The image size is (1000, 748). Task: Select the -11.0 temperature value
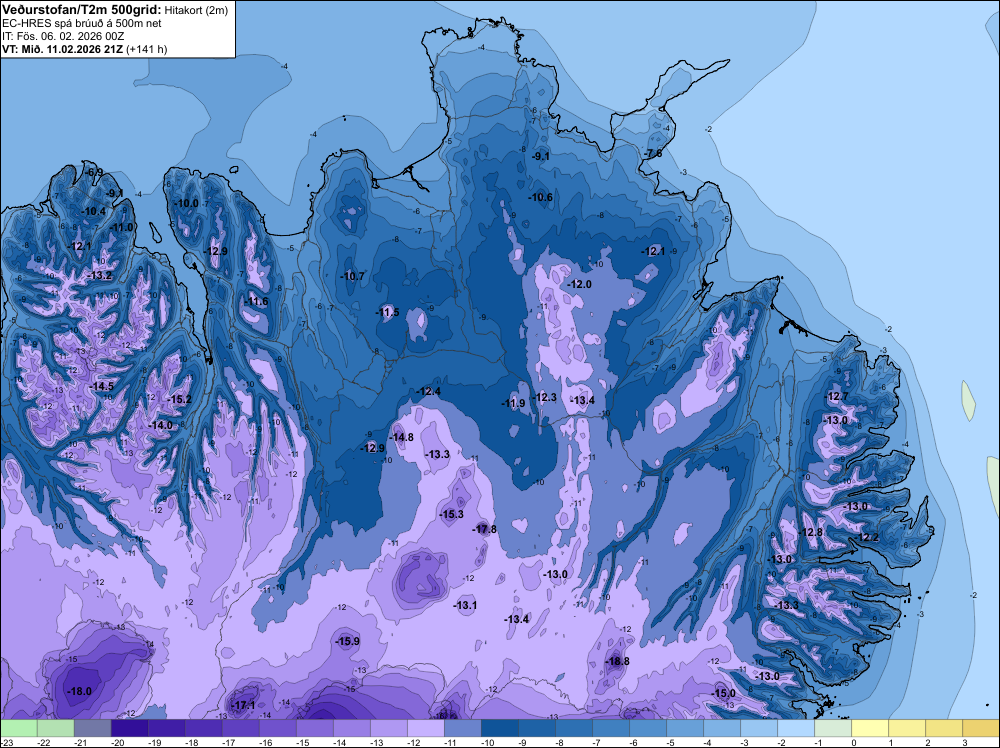click(x=121, y=228)
